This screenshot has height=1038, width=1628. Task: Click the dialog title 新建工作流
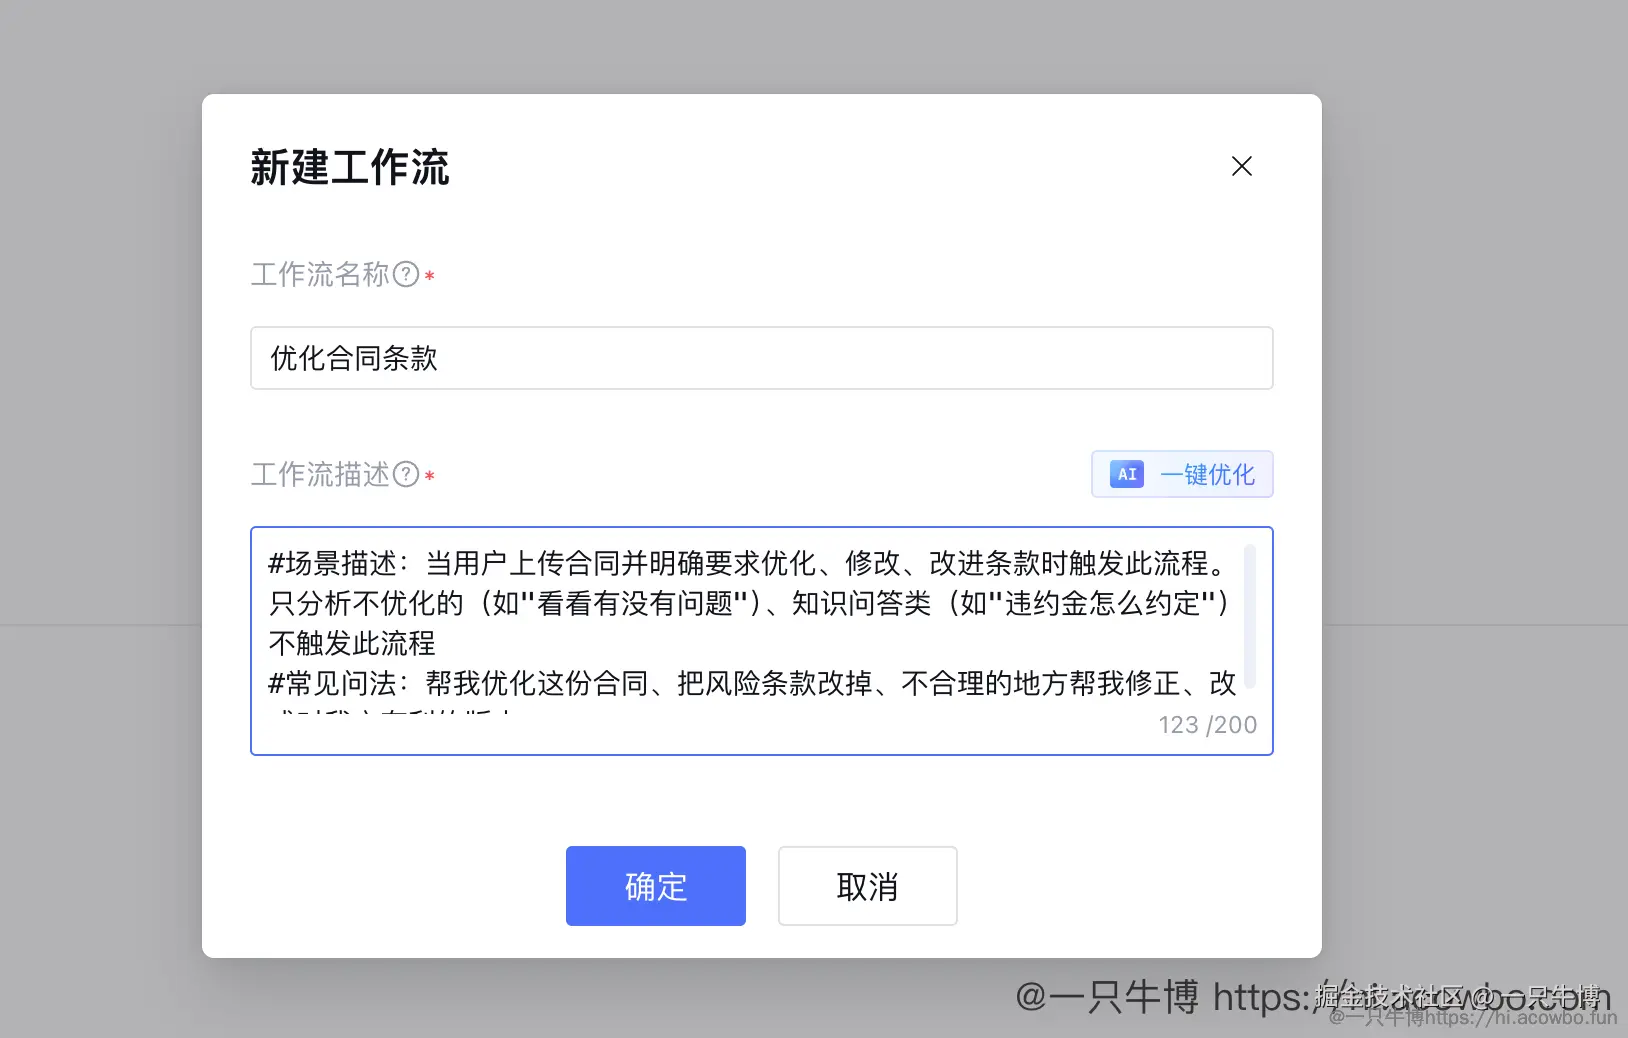pos(350,168)
